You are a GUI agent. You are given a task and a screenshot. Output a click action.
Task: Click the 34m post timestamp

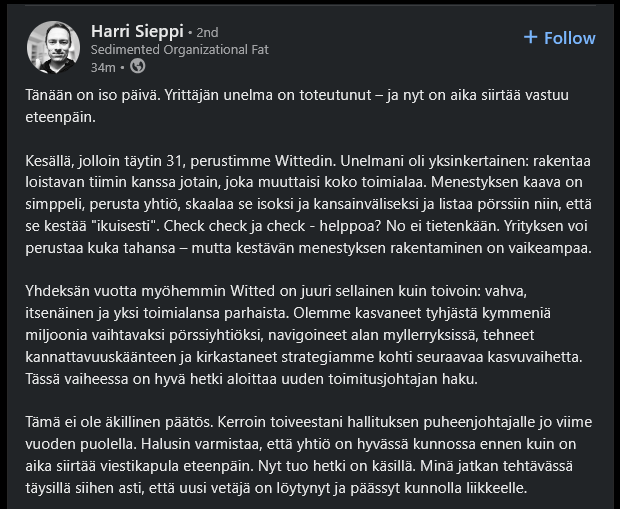tap(103, 68)
